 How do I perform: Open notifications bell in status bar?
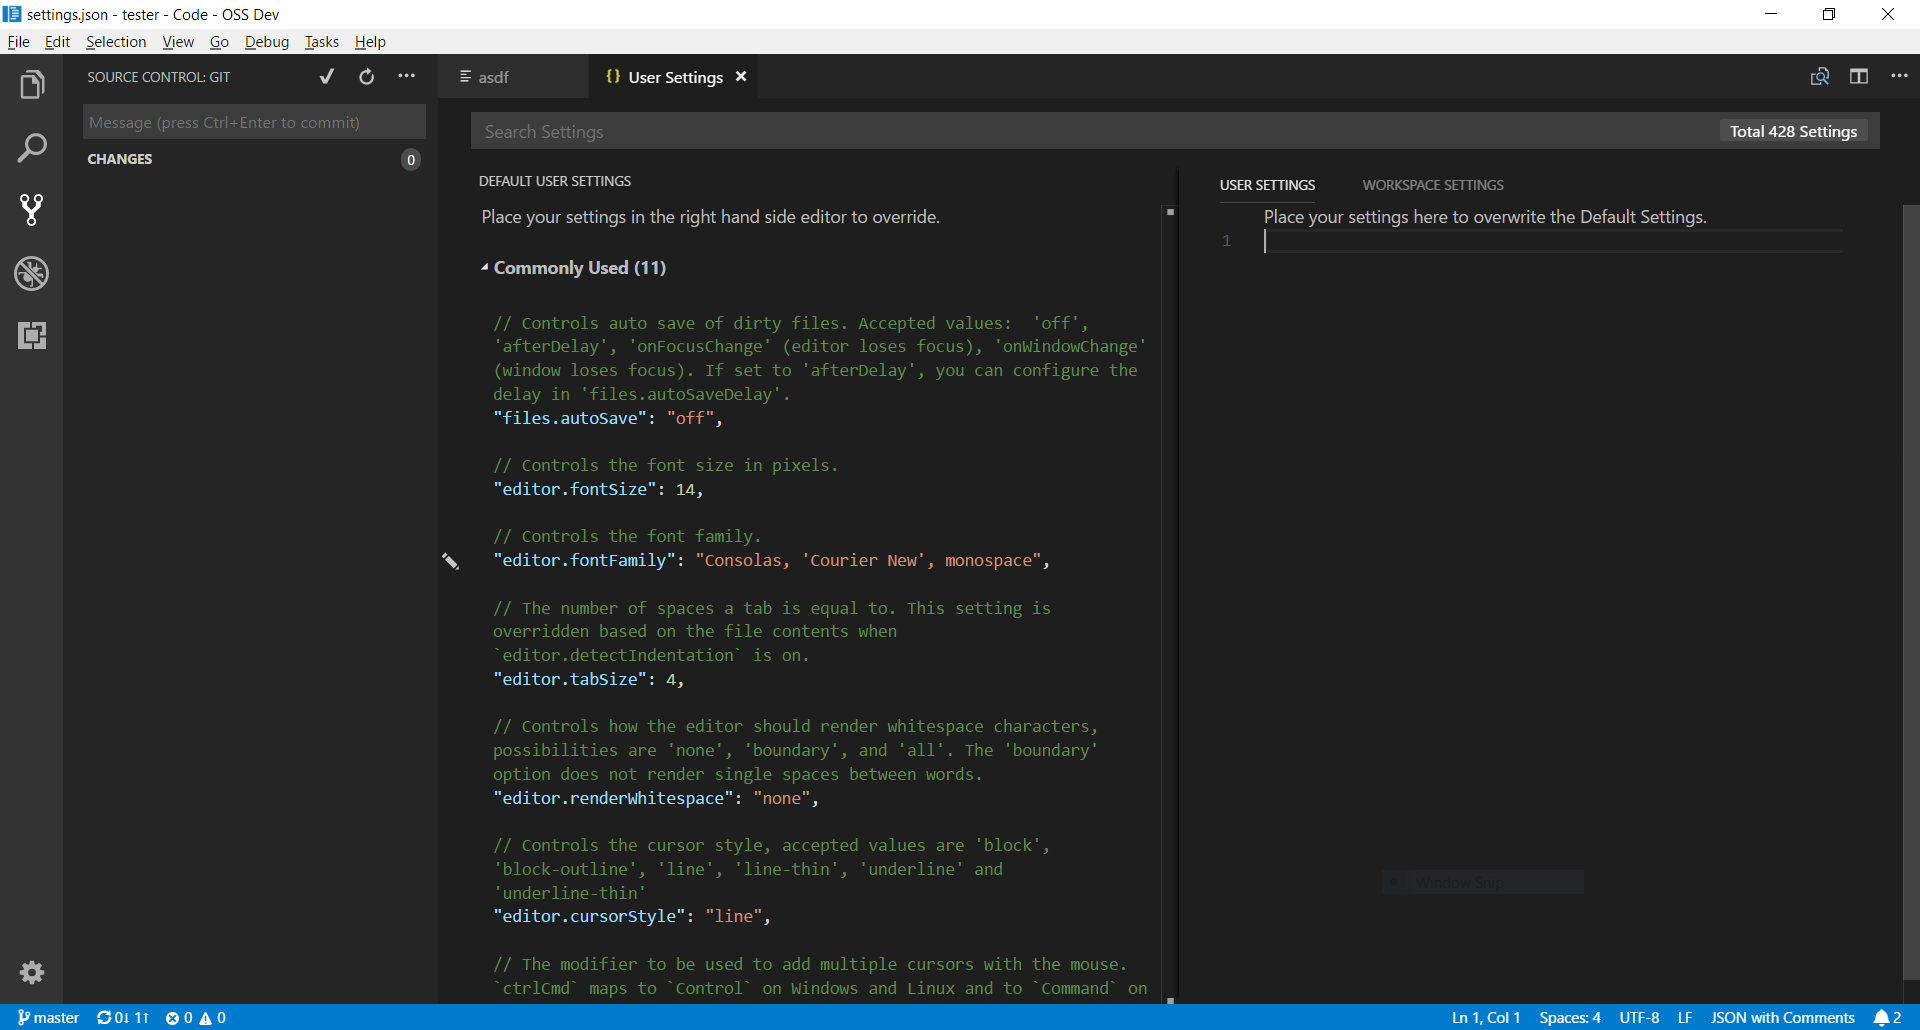click(1888, 1017)
